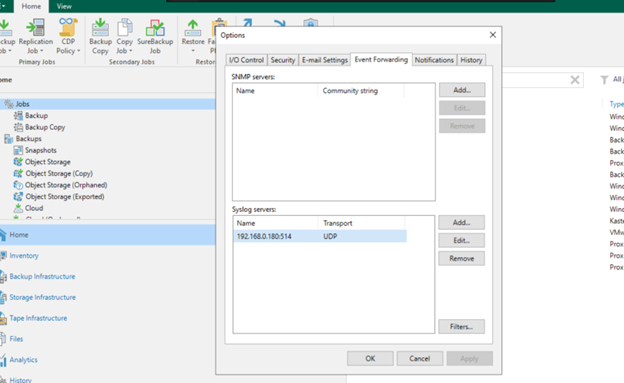Add a new SNMP server

(462, 90)
